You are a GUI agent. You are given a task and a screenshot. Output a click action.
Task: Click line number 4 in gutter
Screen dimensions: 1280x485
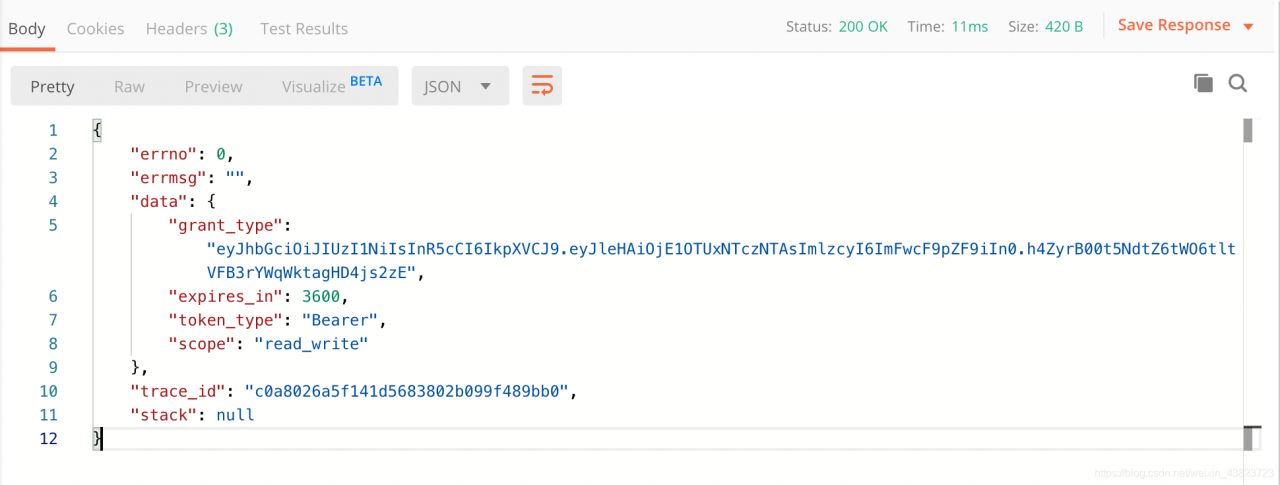[x=51, y=201]
